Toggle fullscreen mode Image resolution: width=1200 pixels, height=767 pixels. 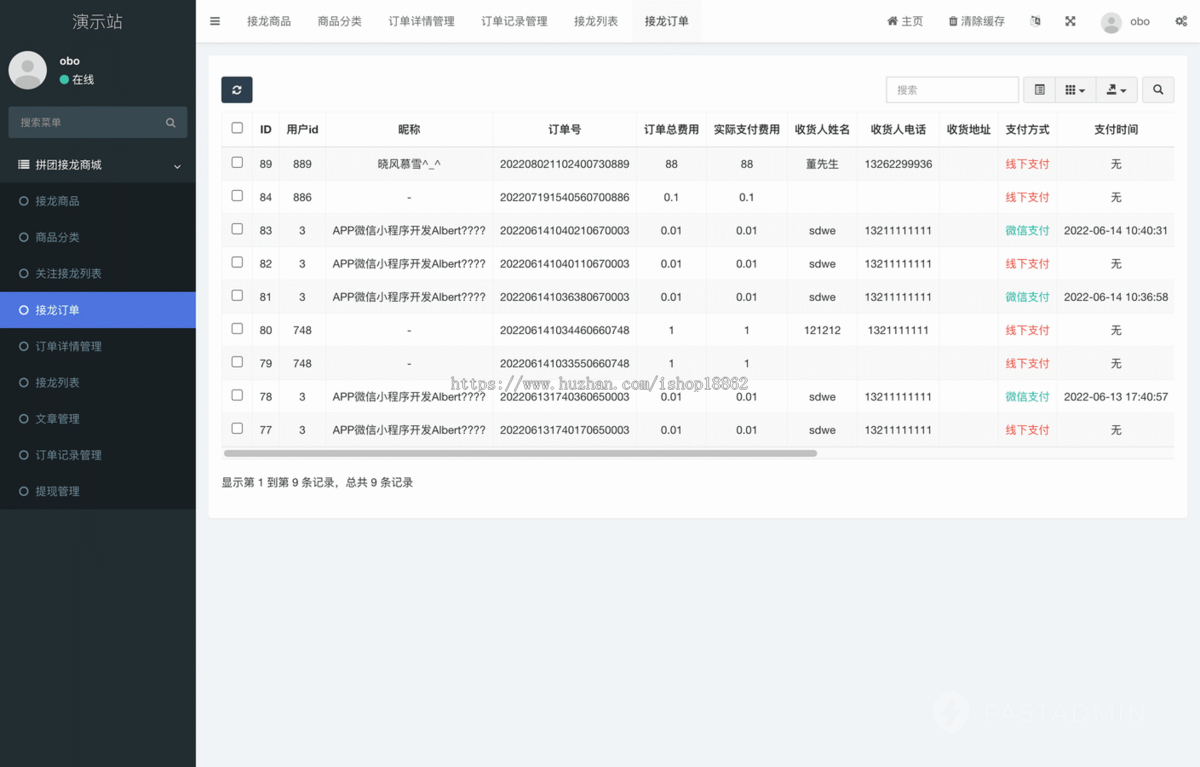point(1069,20)
